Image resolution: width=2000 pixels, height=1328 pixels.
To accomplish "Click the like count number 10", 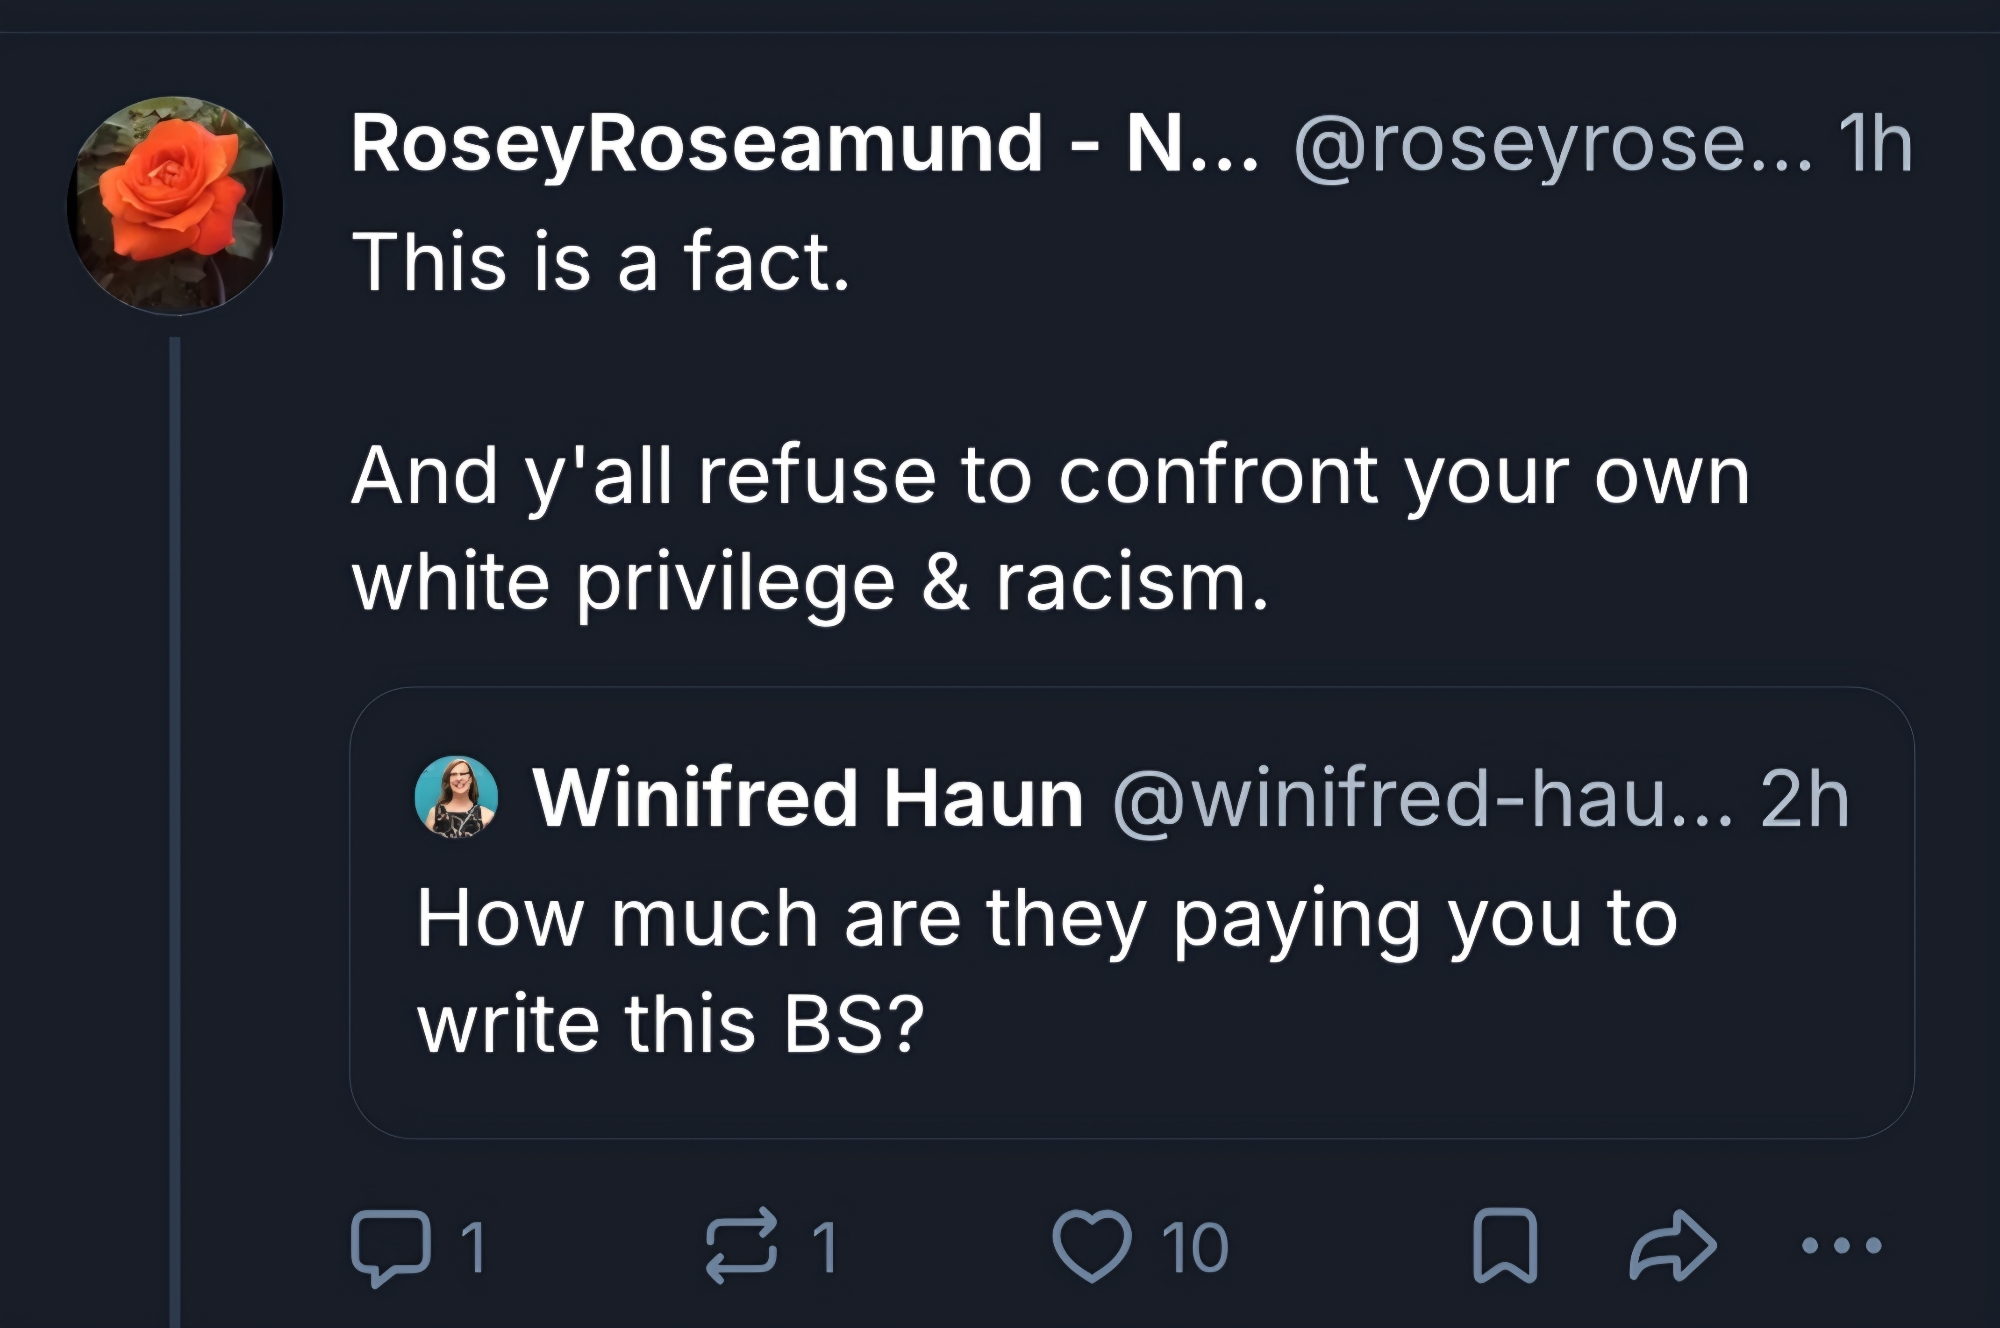I will pos(1194,1247).
